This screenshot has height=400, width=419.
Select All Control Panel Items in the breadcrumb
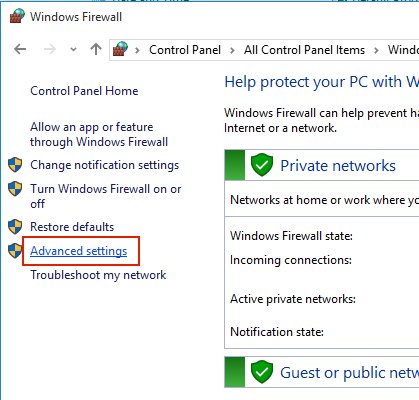(304, 50)
